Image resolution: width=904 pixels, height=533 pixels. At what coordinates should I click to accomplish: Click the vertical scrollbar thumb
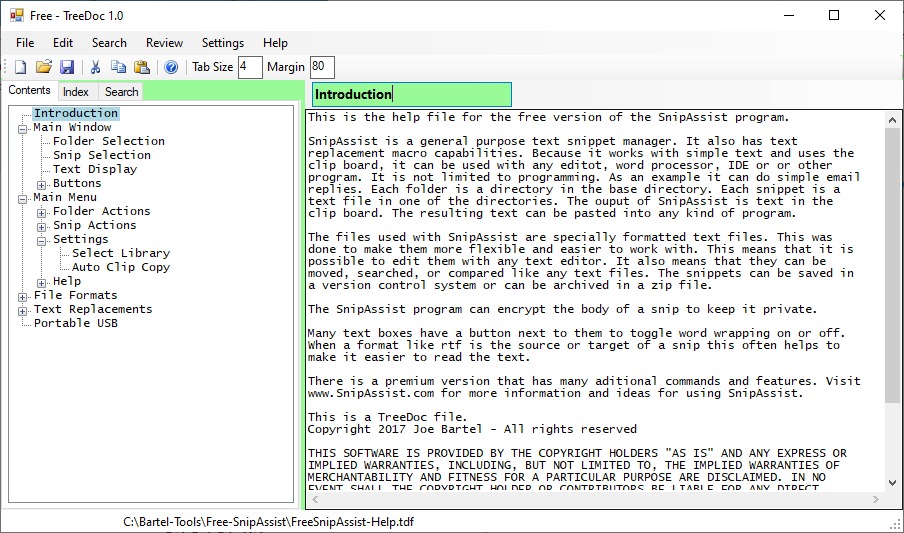[x=892, y=265]
